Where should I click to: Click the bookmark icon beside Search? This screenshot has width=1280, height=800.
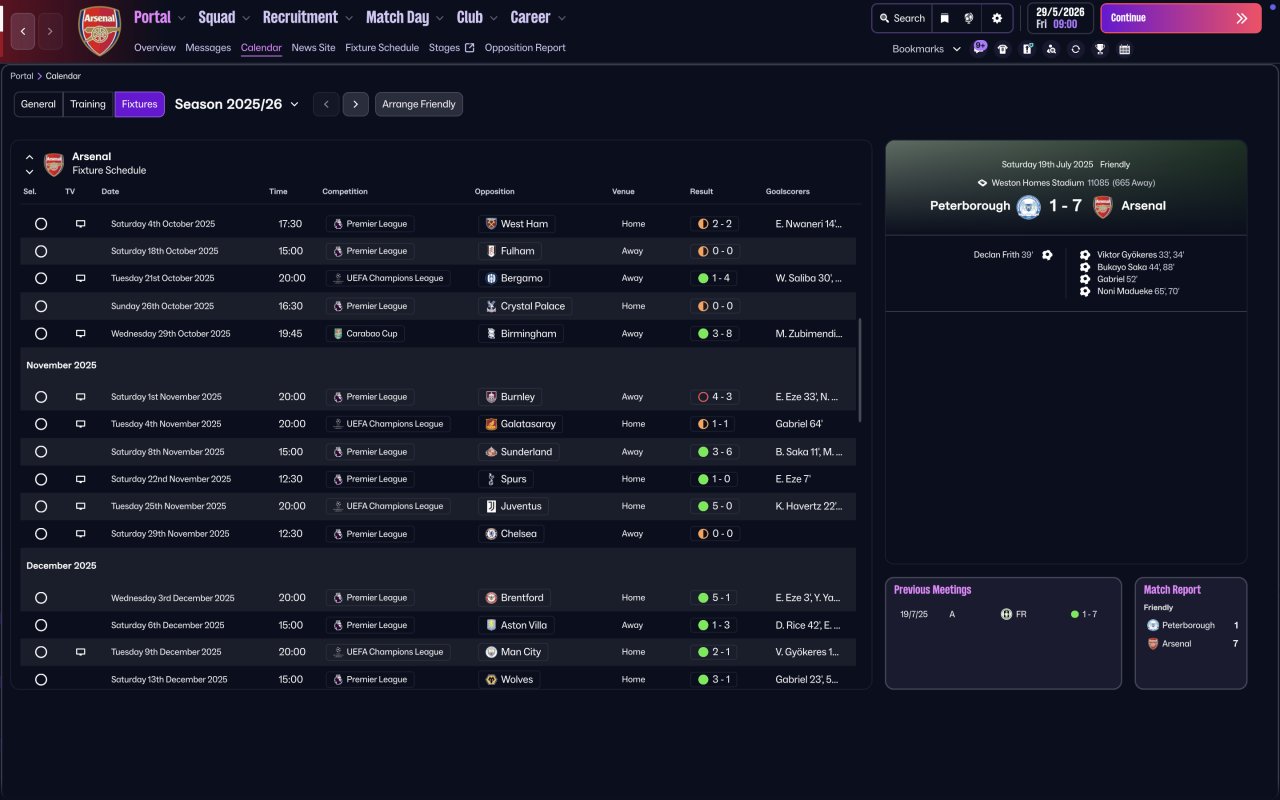[944, 18]
